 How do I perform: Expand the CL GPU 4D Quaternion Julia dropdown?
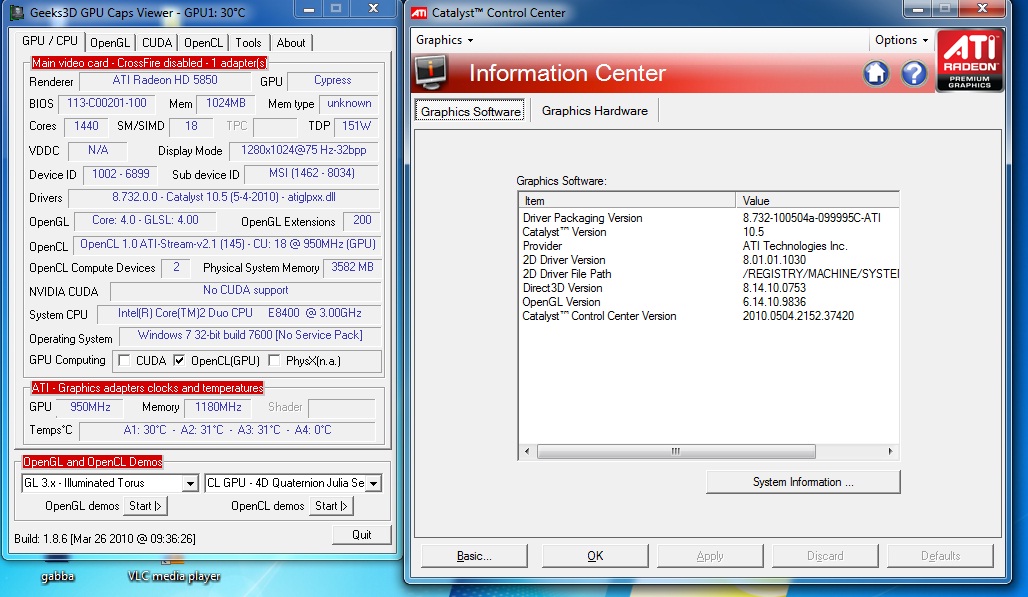tap(373, 484)
